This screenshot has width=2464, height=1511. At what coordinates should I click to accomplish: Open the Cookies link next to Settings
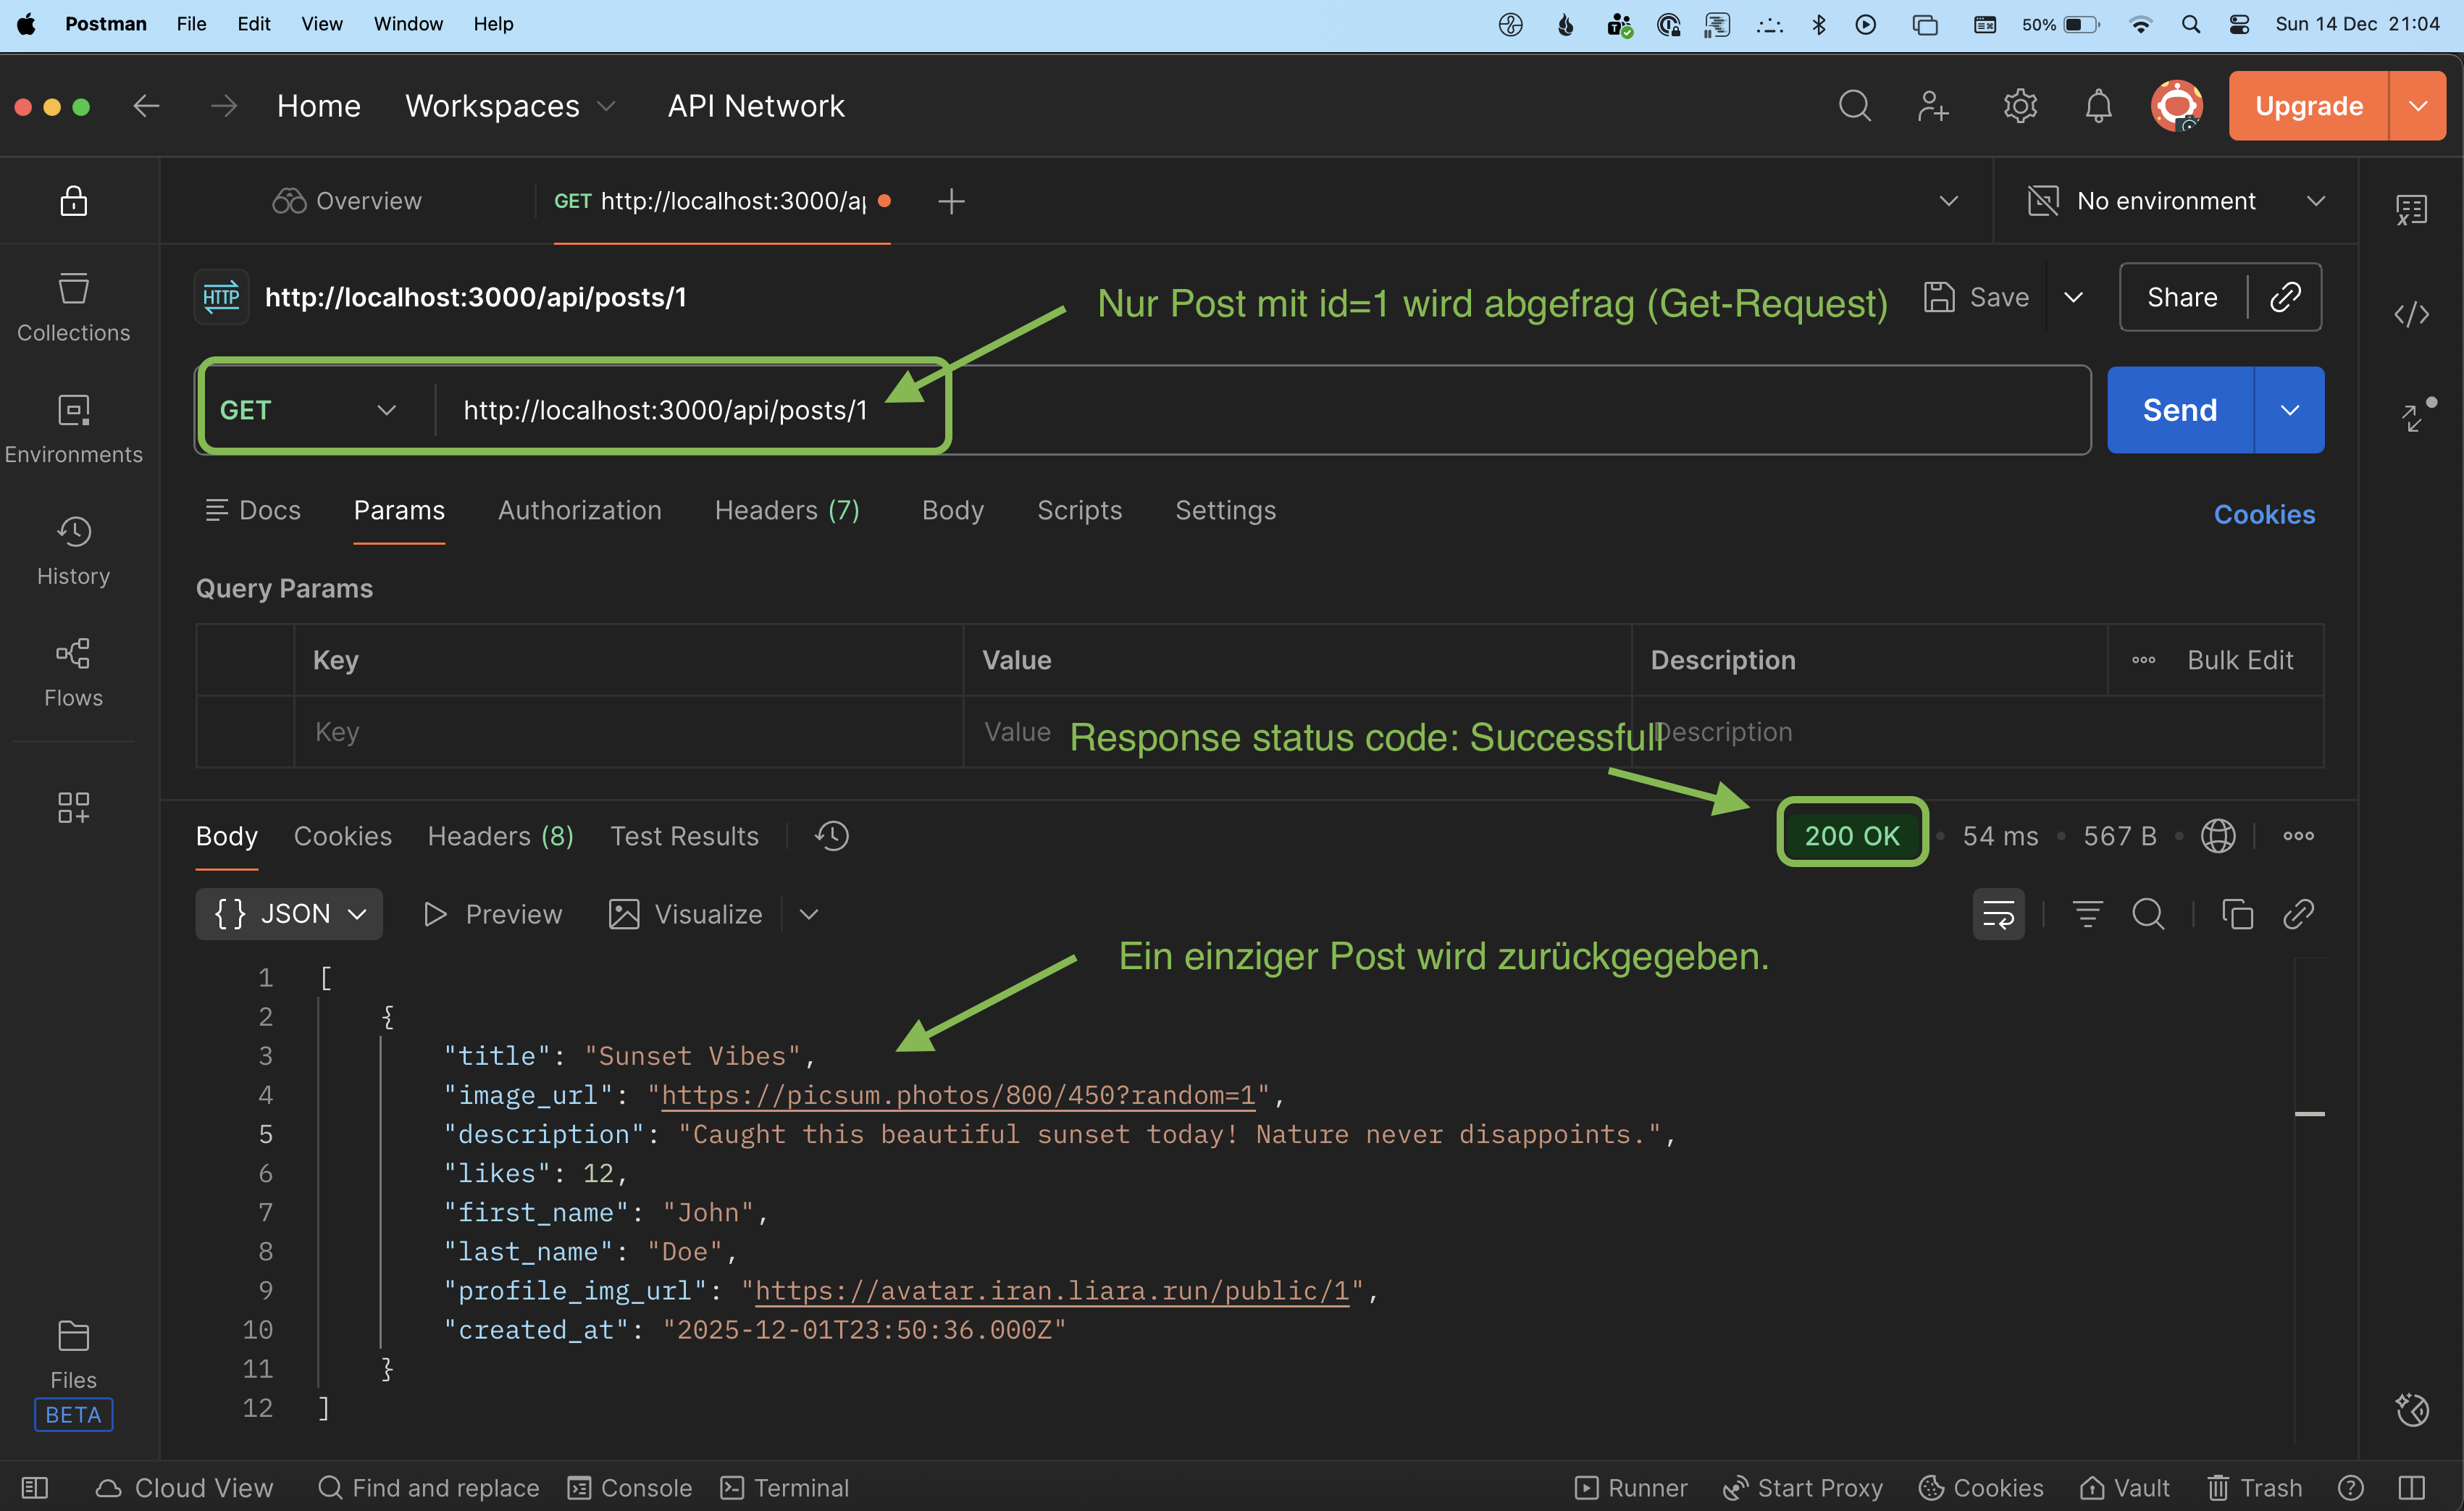coord(2264,514)
